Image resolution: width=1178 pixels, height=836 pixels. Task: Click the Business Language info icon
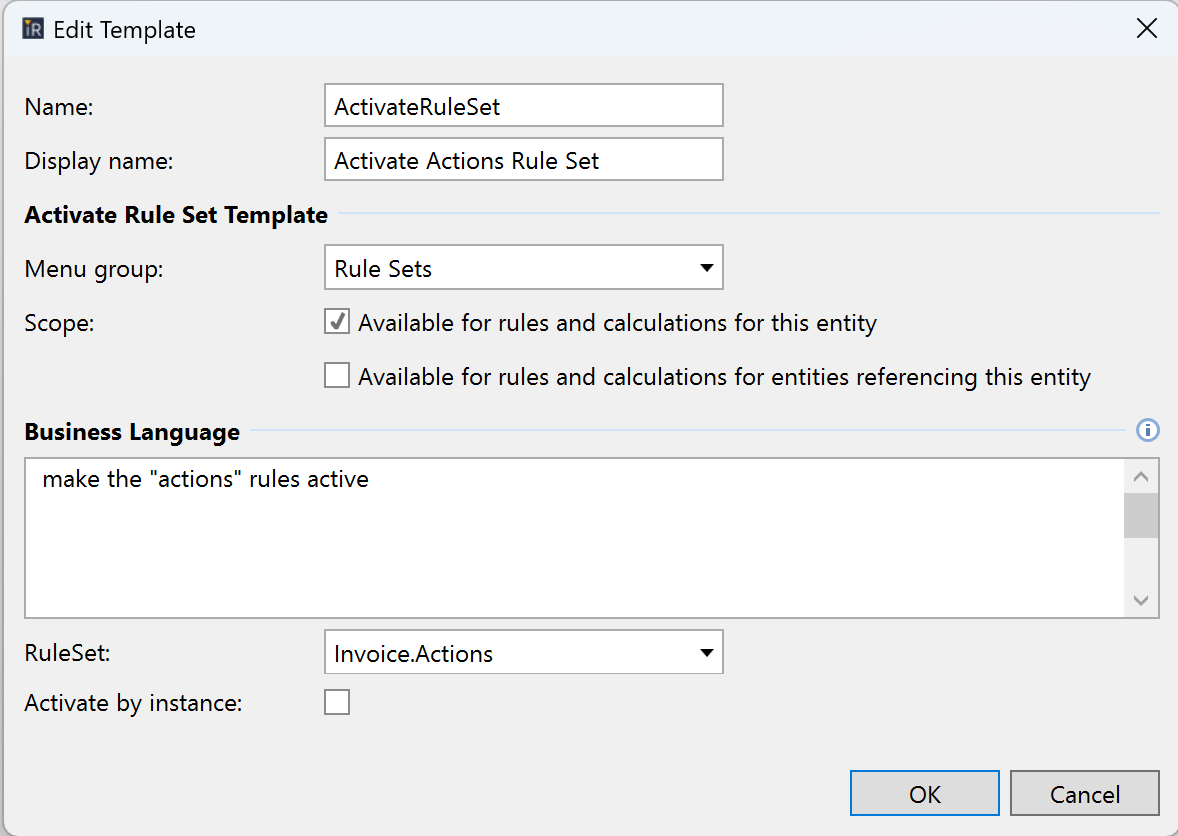pos(1148,431)
